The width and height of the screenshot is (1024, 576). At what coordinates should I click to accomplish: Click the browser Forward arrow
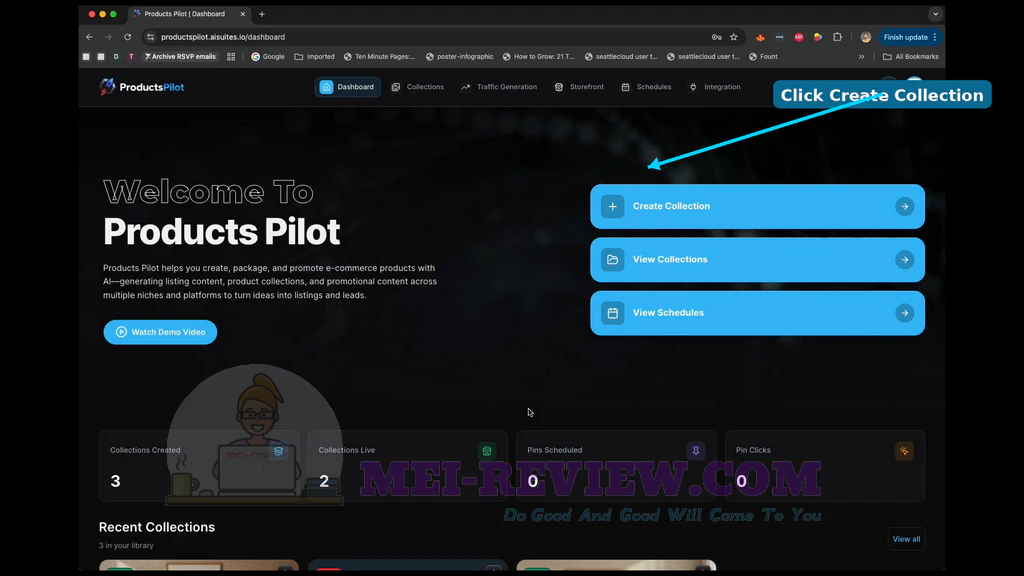point(108,37)
